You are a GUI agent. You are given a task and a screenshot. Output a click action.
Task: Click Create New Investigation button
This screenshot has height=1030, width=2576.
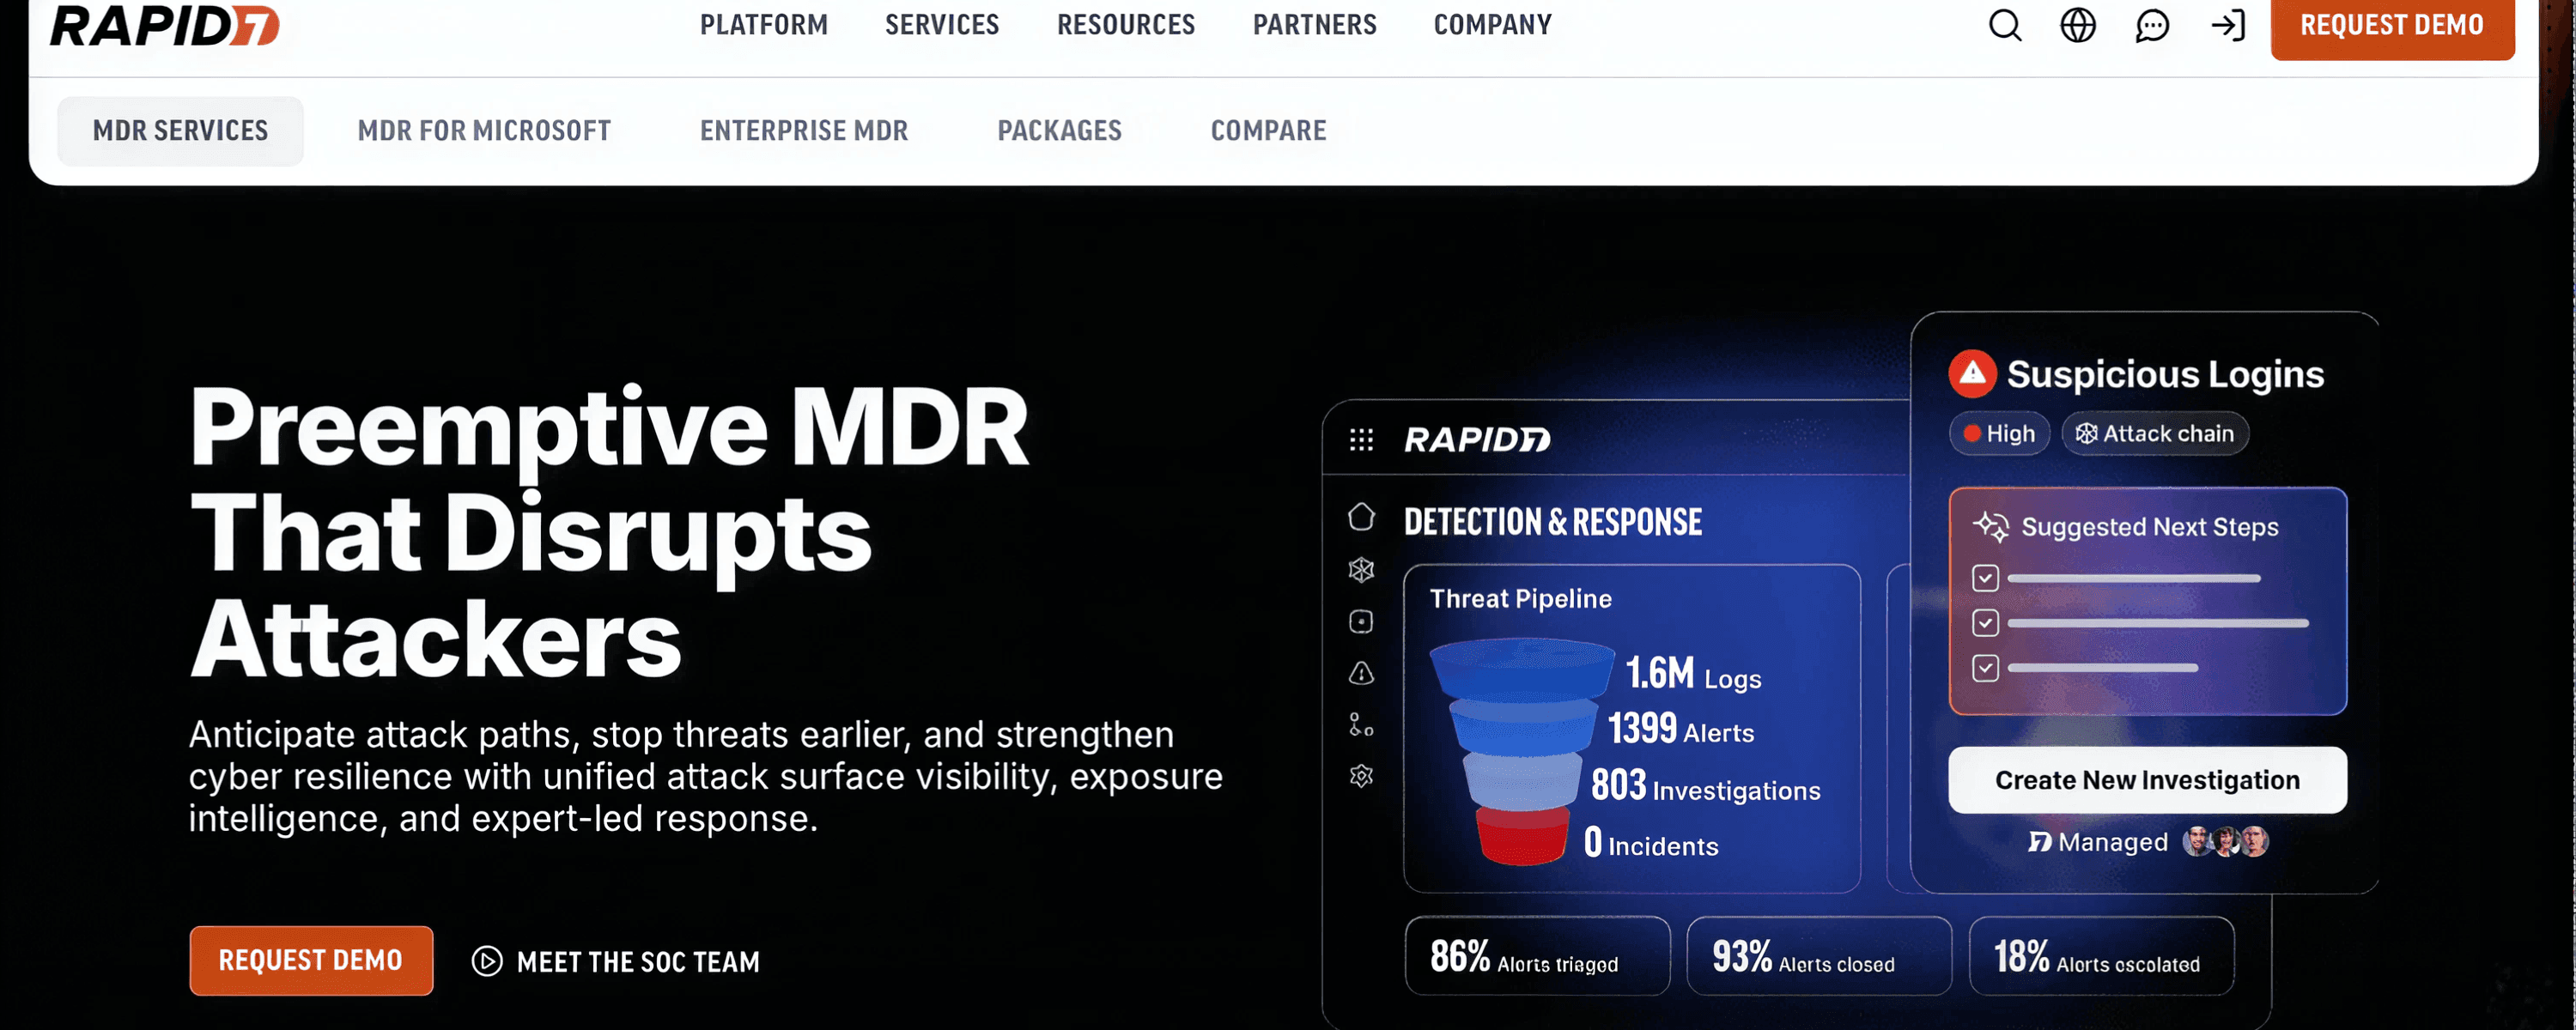2147,780
